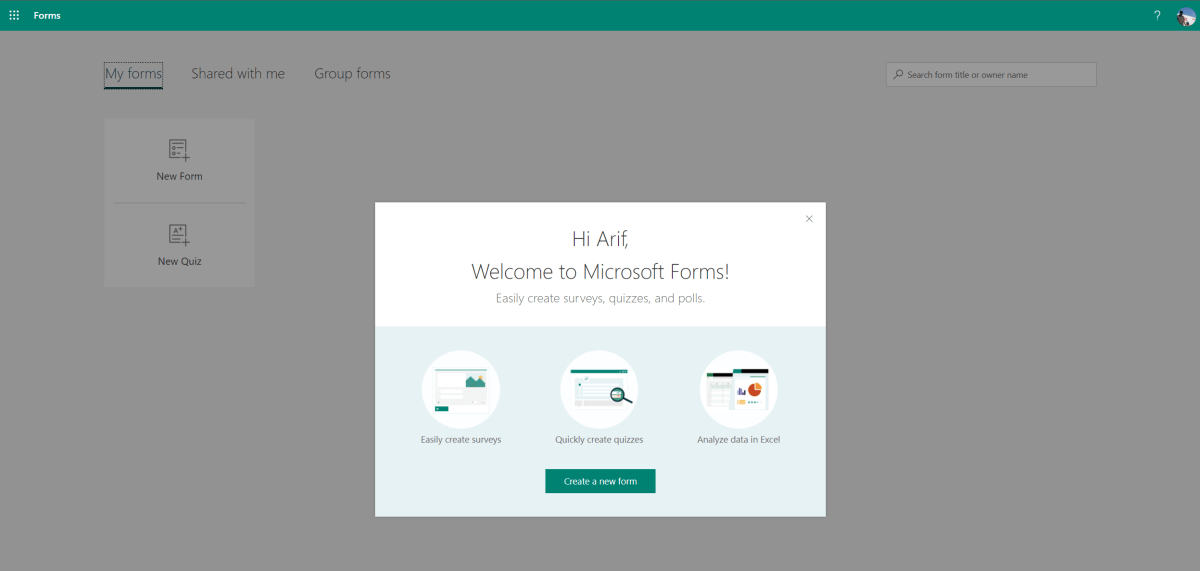Screen dimensions: 1200x571
Task: Open the app launcher waffle menu
Action: (14, 15)
